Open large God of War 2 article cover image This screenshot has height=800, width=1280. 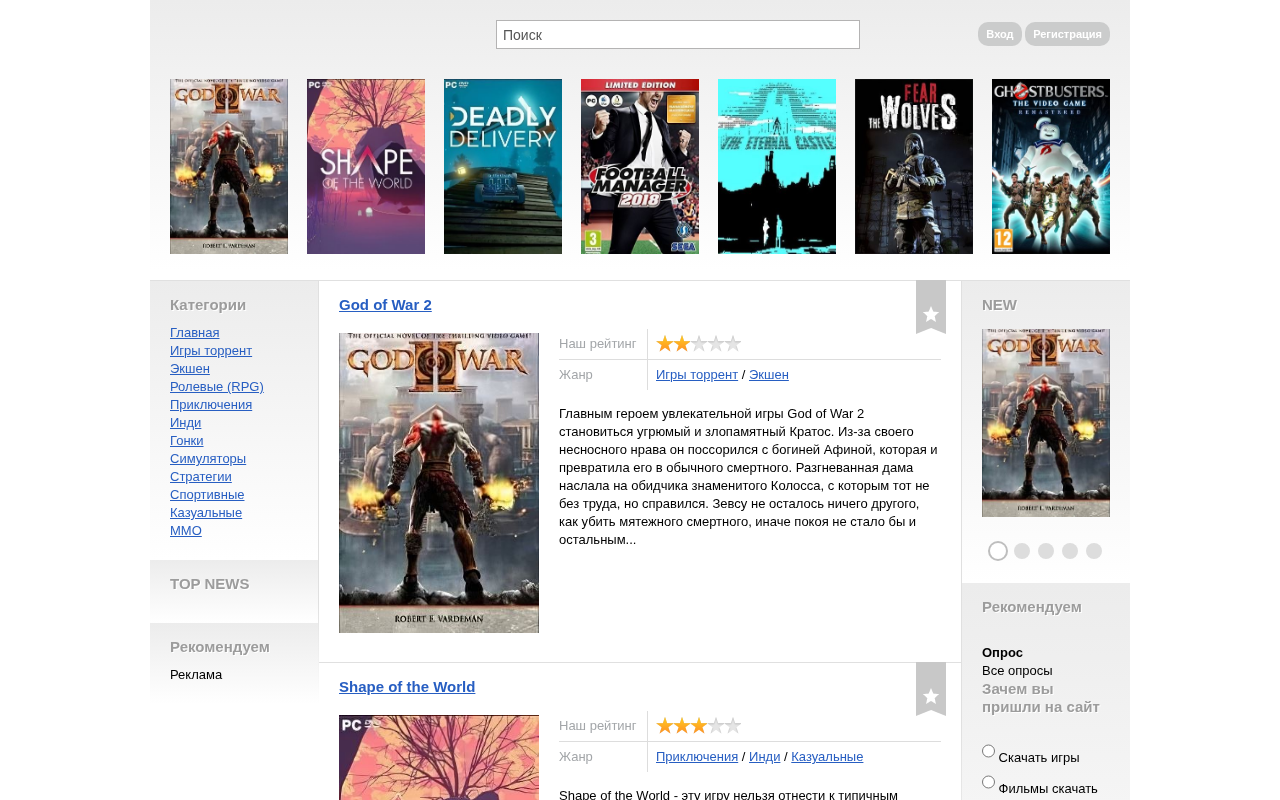coord(439,483)
